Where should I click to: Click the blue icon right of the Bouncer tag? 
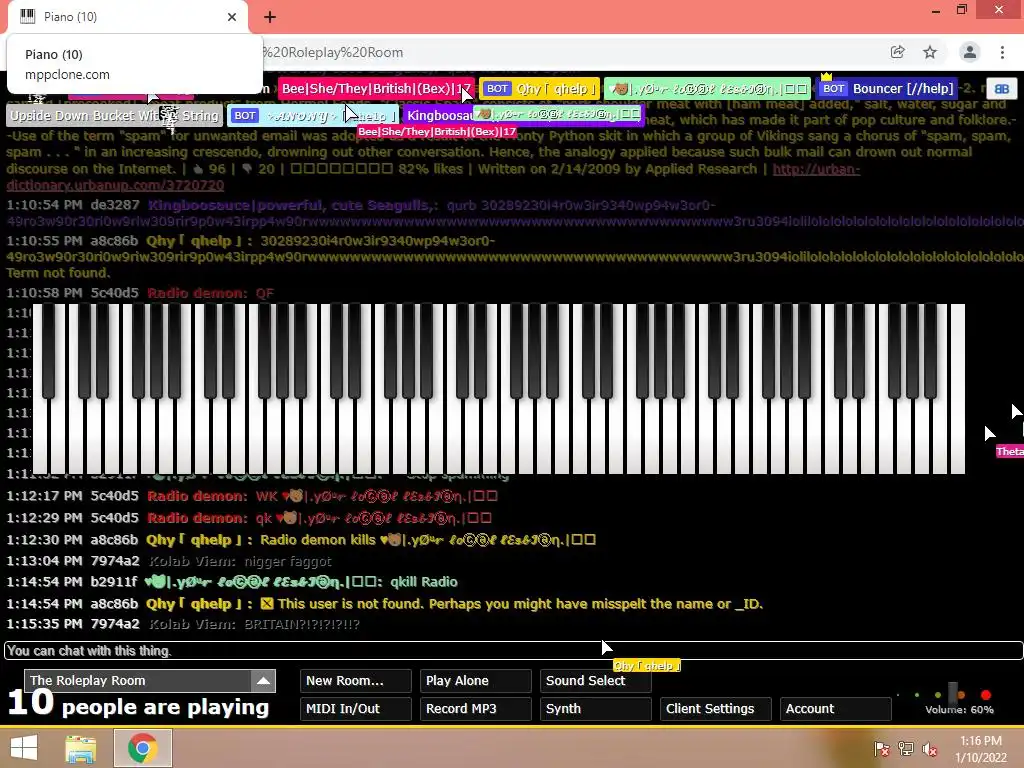pos(1002,89)
